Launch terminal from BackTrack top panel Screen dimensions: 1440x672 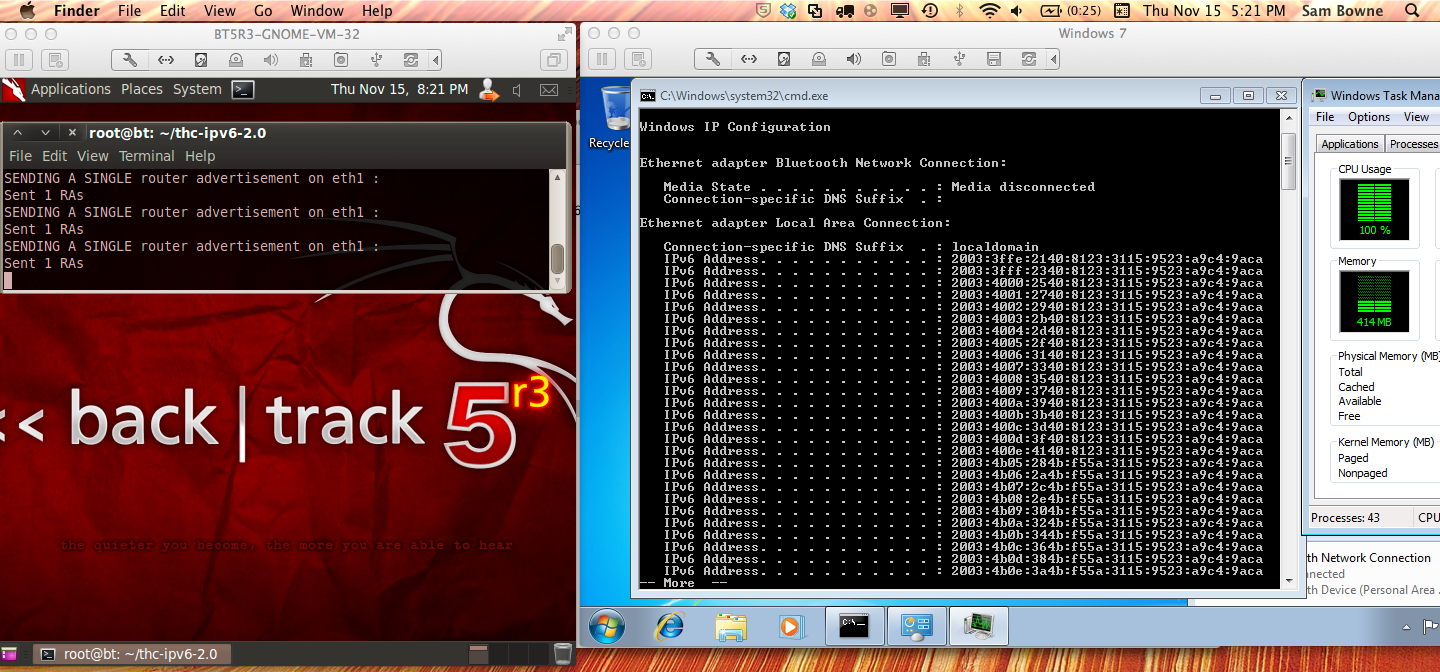click(243, 89)
